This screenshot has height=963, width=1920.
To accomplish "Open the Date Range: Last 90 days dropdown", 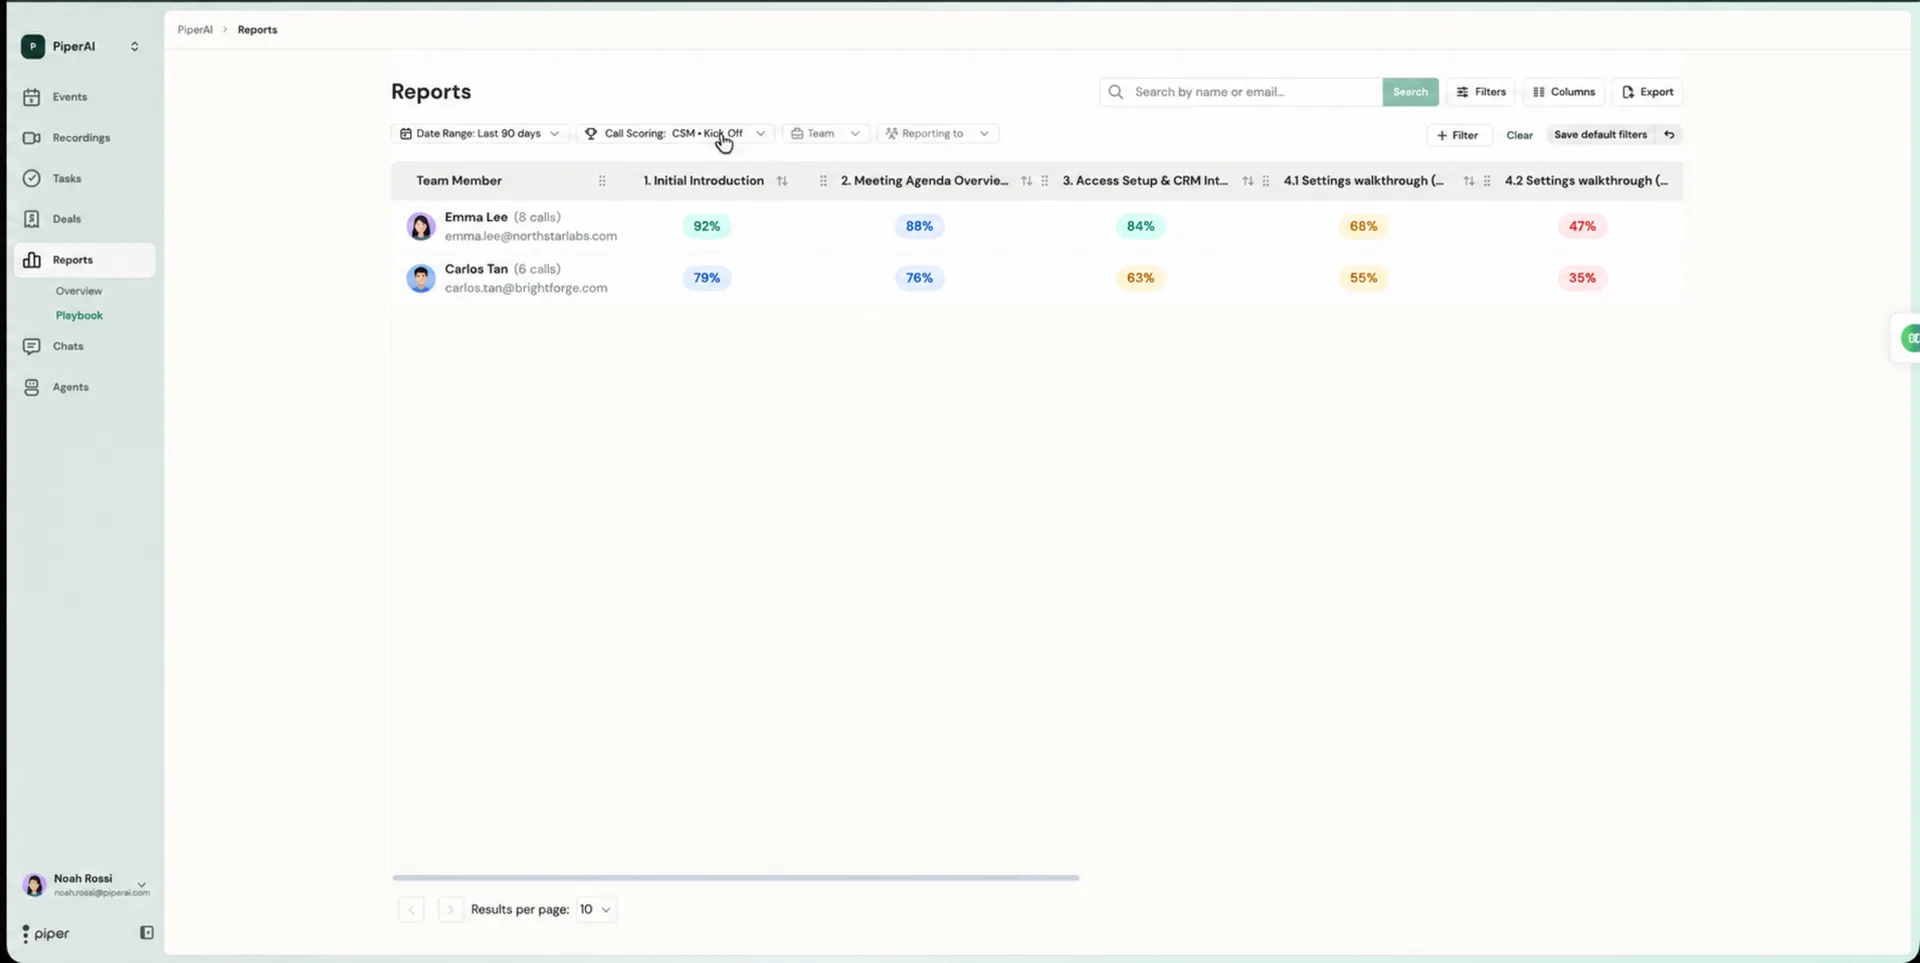I will click(x=480, y=133).
